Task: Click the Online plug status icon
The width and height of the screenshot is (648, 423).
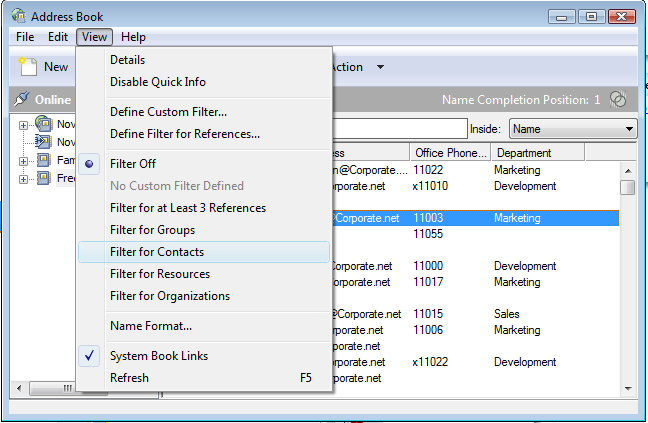Action: pos(21,99)
